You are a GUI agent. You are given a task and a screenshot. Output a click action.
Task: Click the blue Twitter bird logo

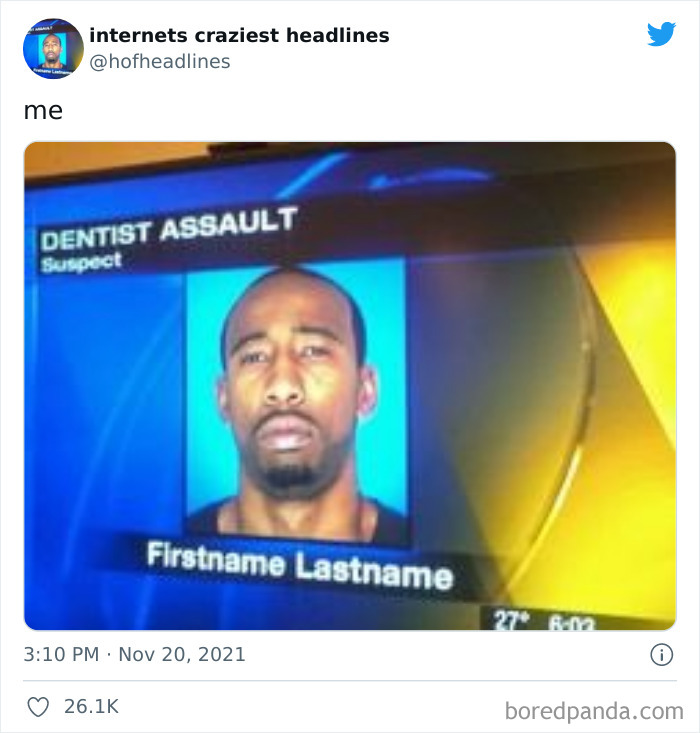(661, 34)
